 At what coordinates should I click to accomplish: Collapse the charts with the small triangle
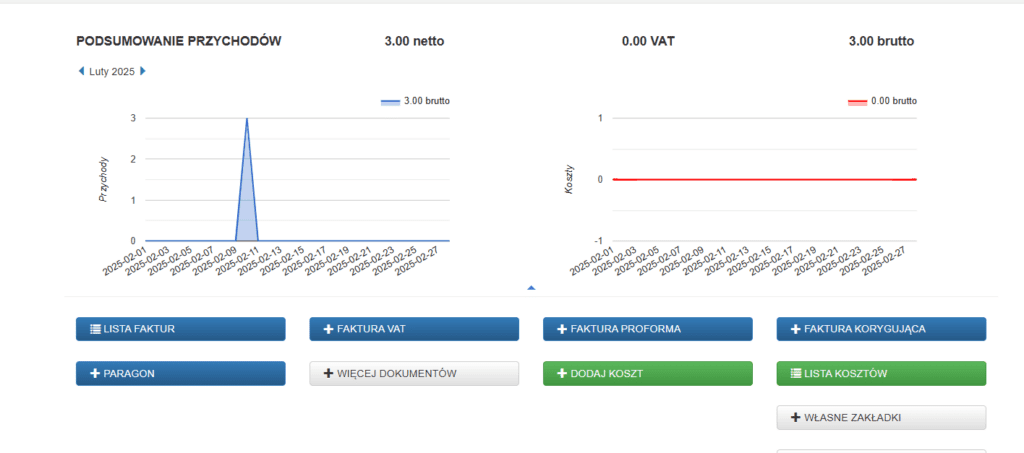[531, 288]
